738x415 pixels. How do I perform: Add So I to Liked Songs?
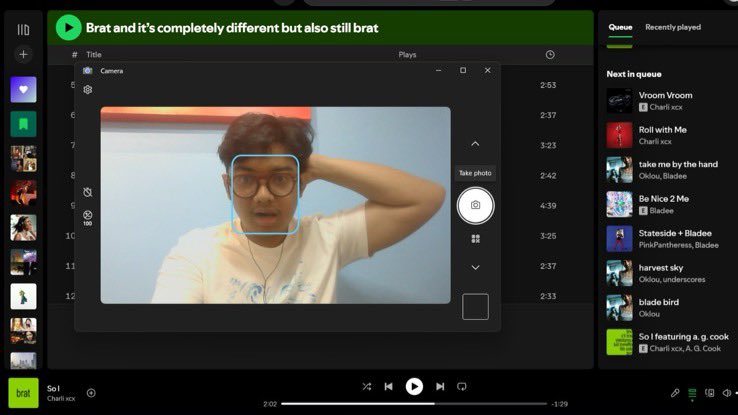pyautogui.click(x=91, y=393)
